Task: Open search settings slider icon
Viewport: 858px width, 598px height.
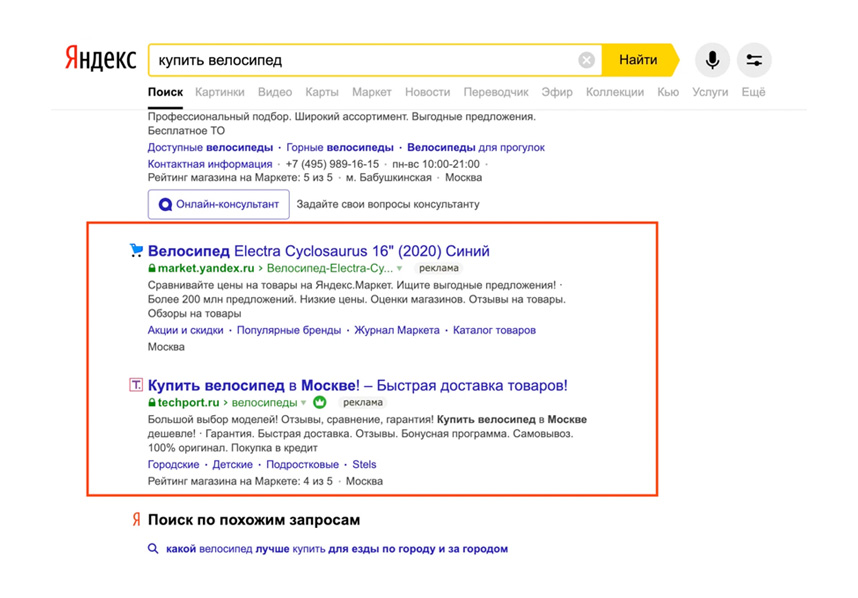Action: (x=754, y=60)
